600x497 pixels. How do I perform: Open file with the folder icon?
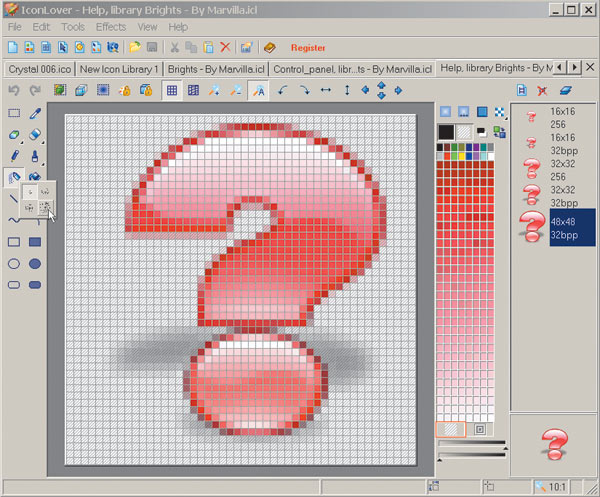(x=135, y=47)
